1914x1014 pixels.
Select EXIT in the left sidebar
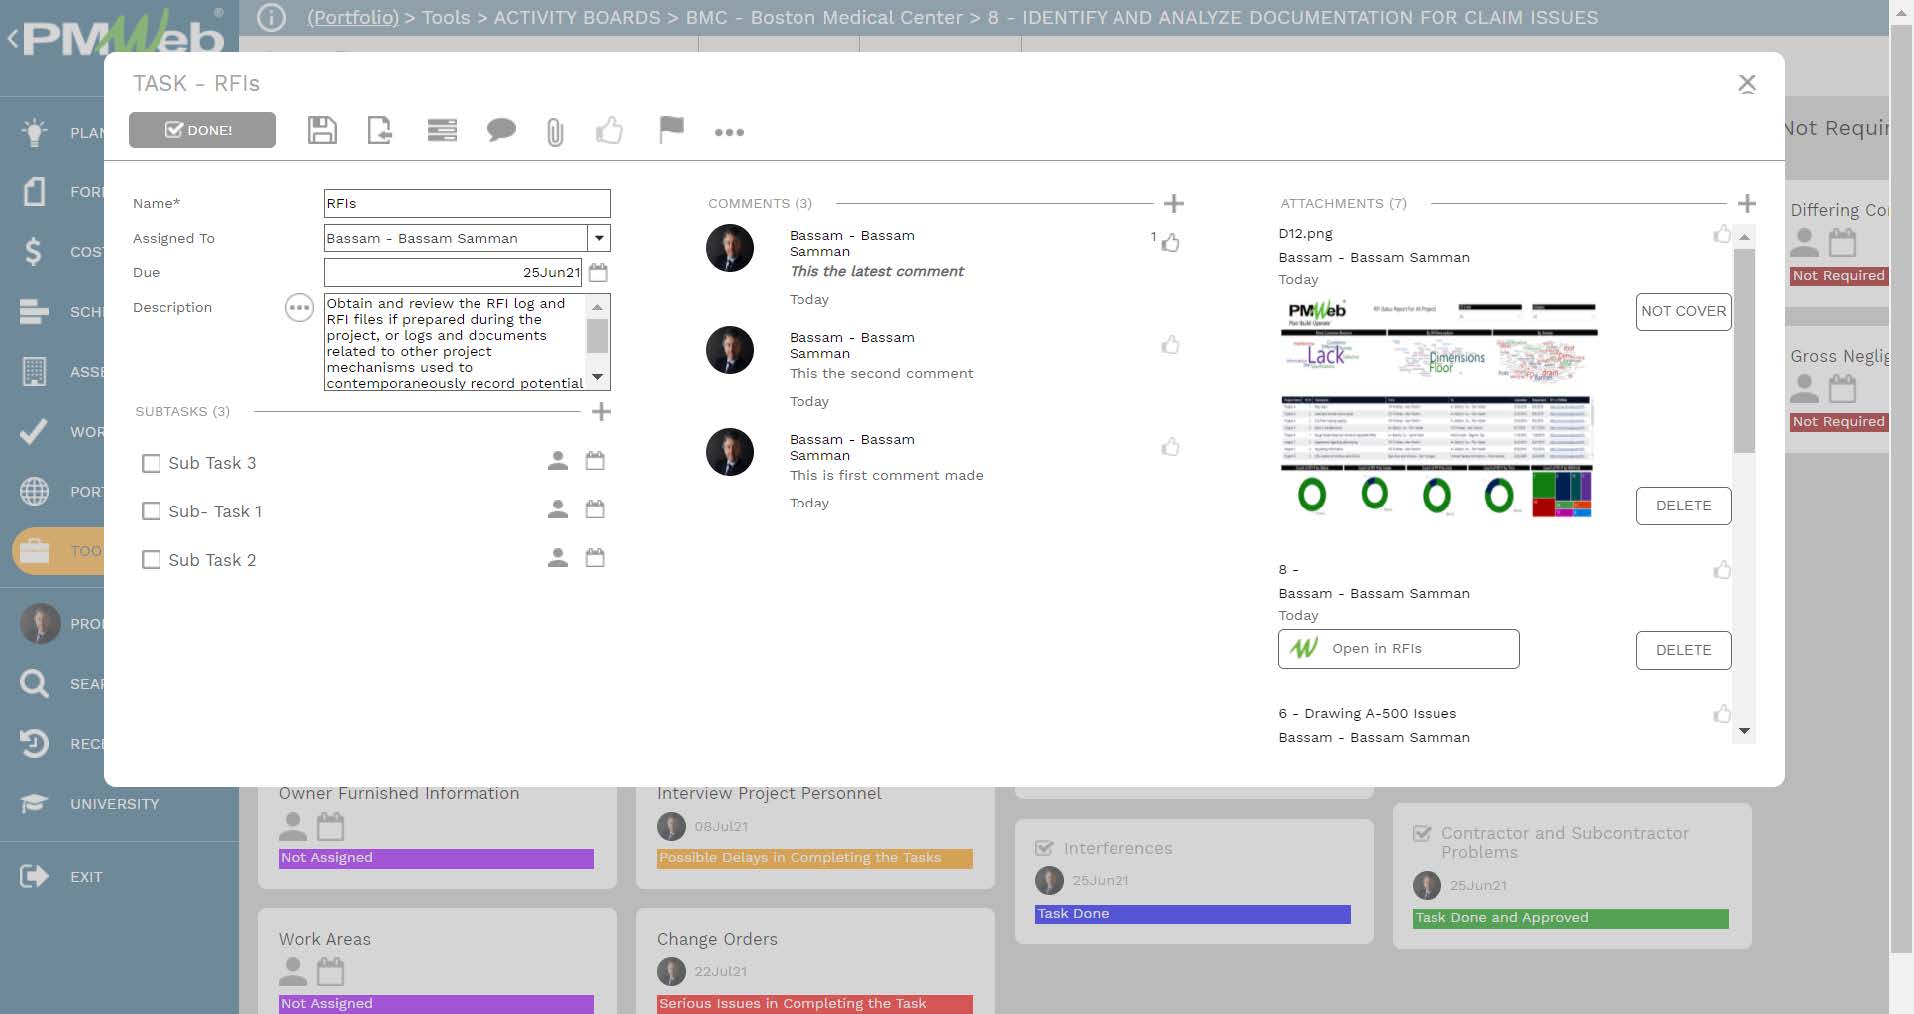86,877
